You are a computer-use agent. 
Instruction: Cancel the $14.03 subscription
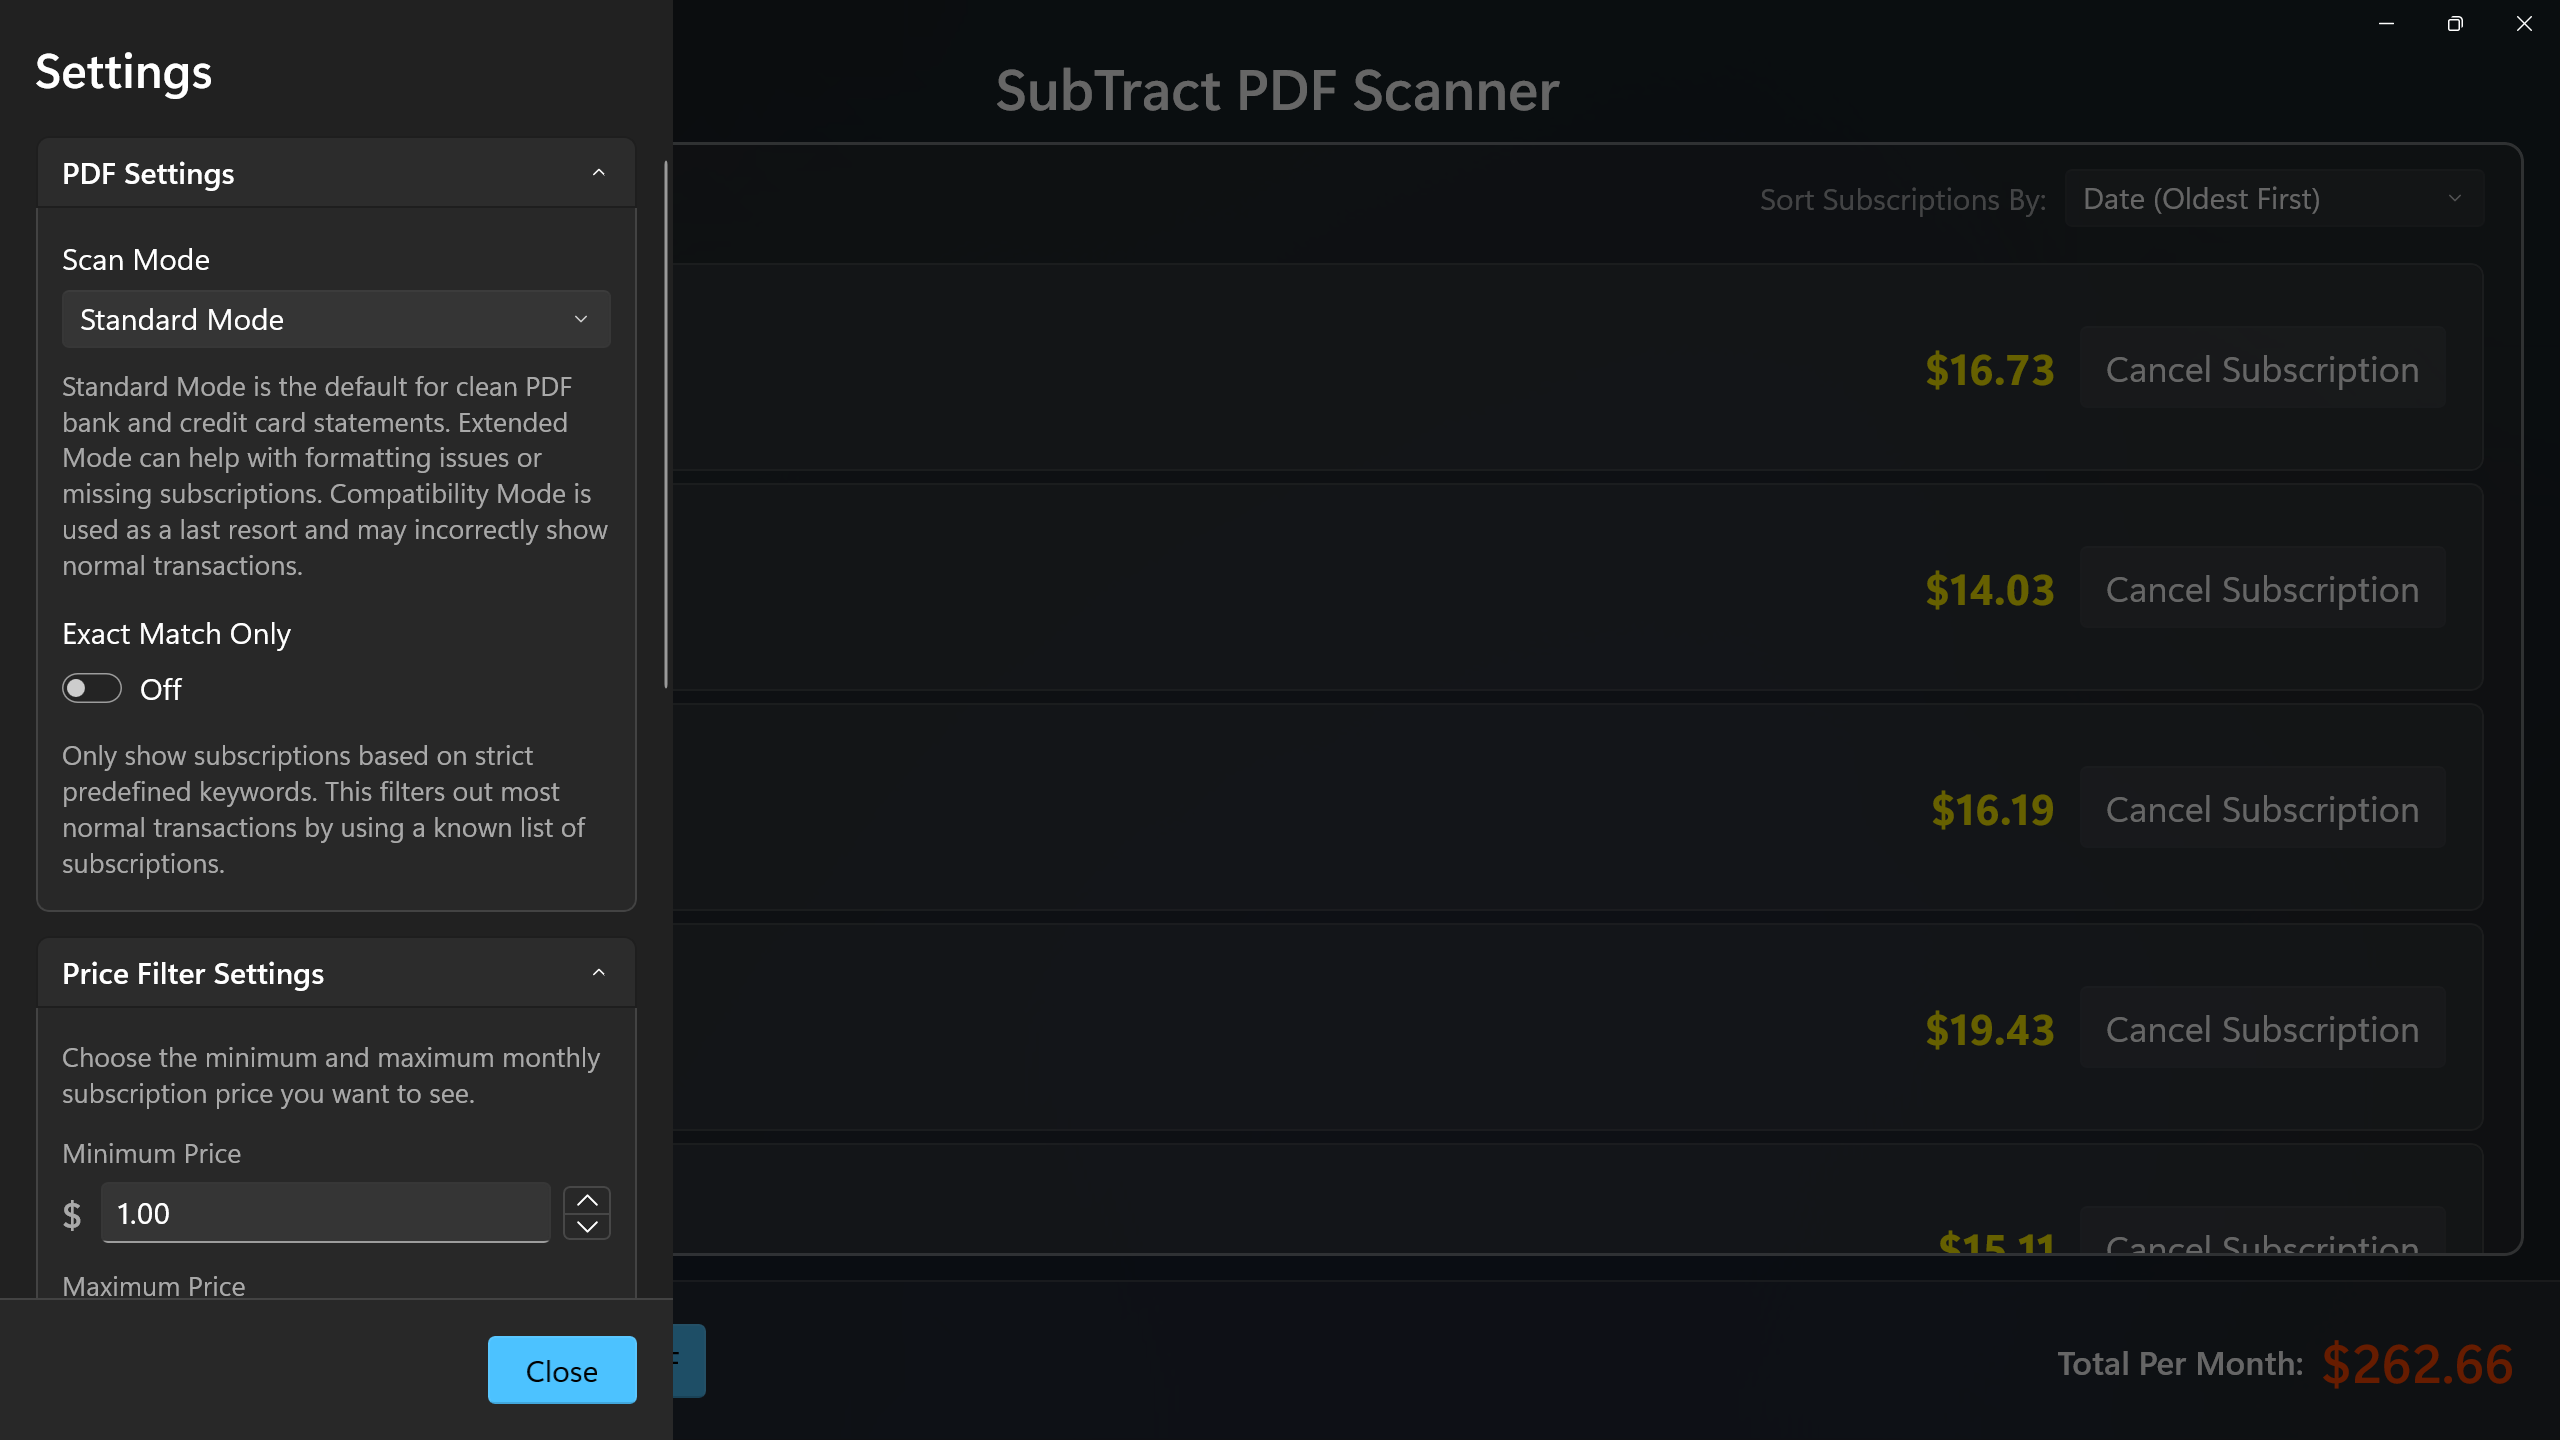(2261, 589)
